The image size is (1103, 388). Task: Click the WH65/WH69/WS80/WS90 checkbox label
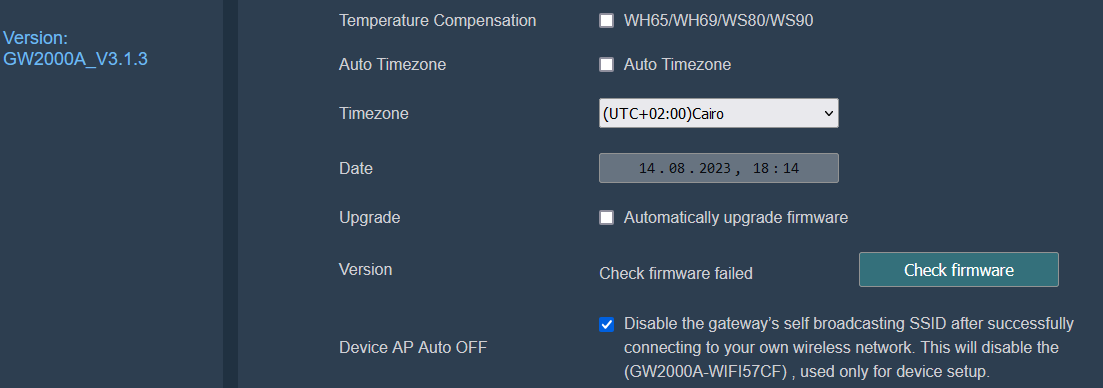(718, 20)
